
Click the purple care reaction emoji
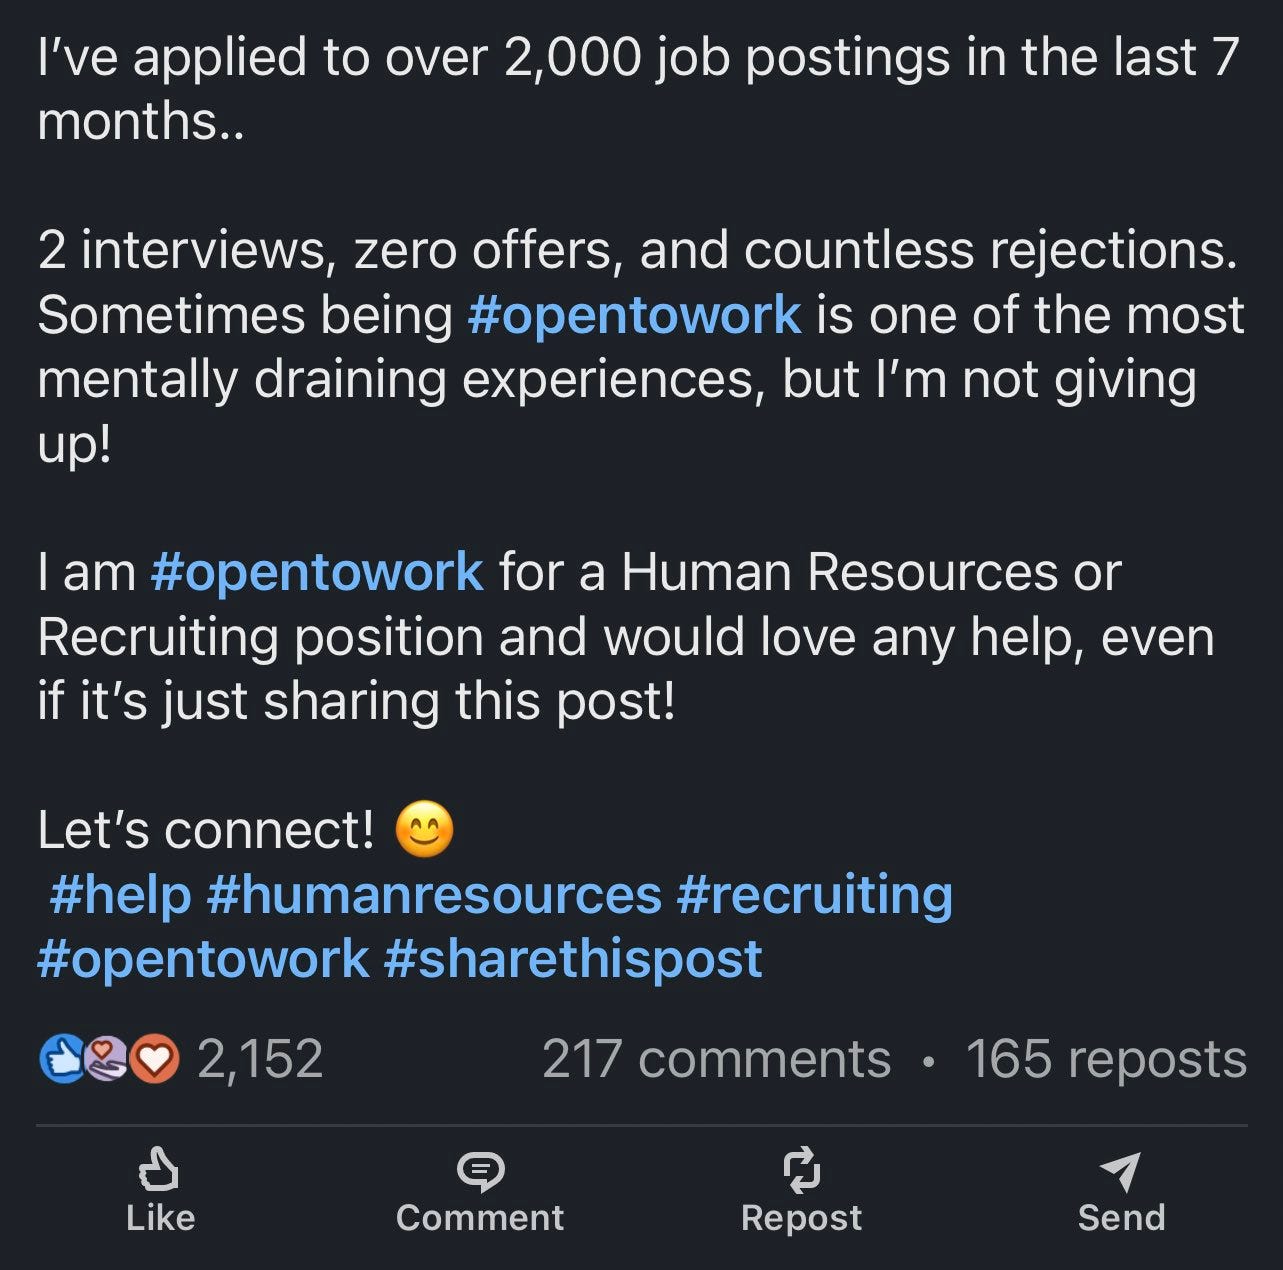(104, 1057)
